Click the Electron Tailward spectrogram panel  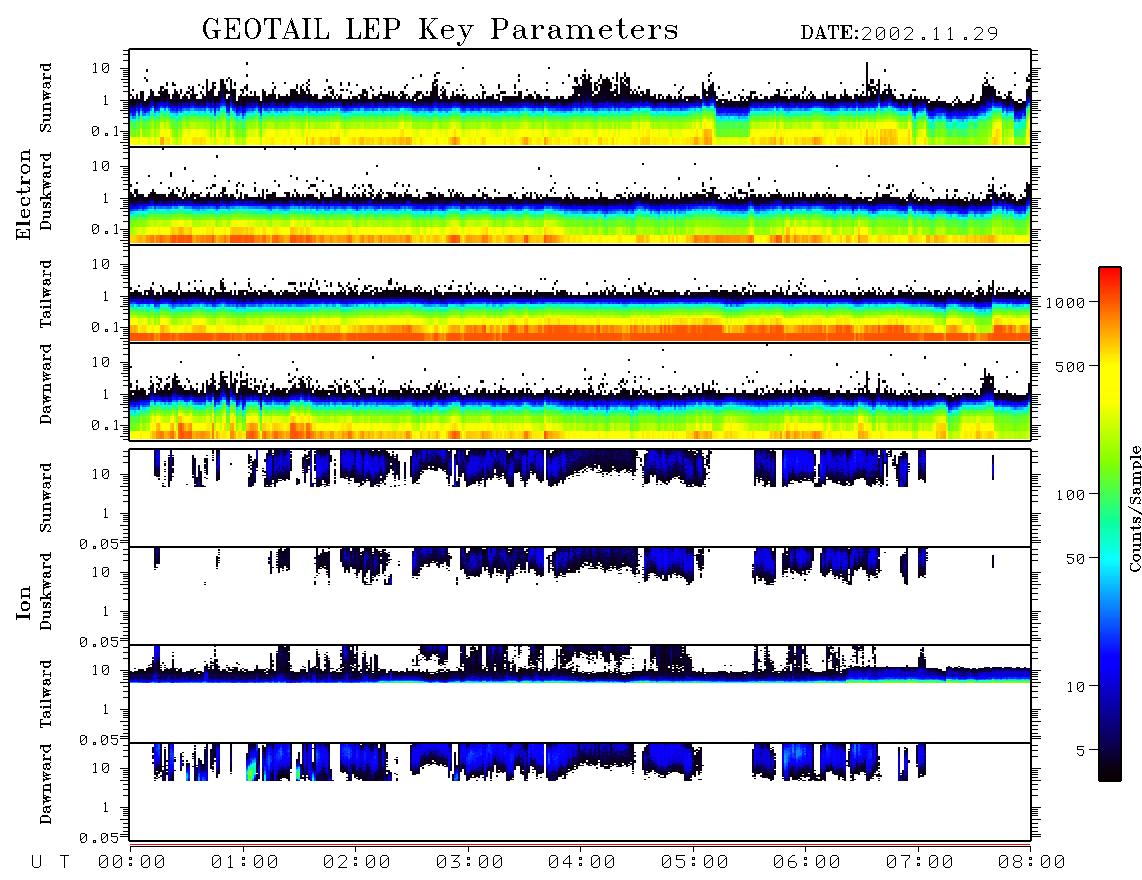click(x=580, y=293)
